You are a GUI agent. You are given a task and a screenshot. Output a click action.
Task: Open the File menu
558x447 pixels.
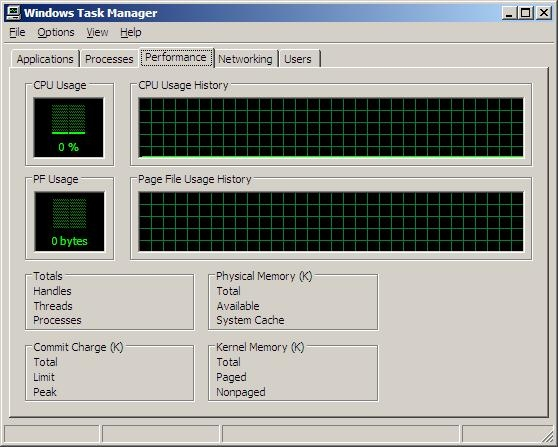[x=17, y=32]
